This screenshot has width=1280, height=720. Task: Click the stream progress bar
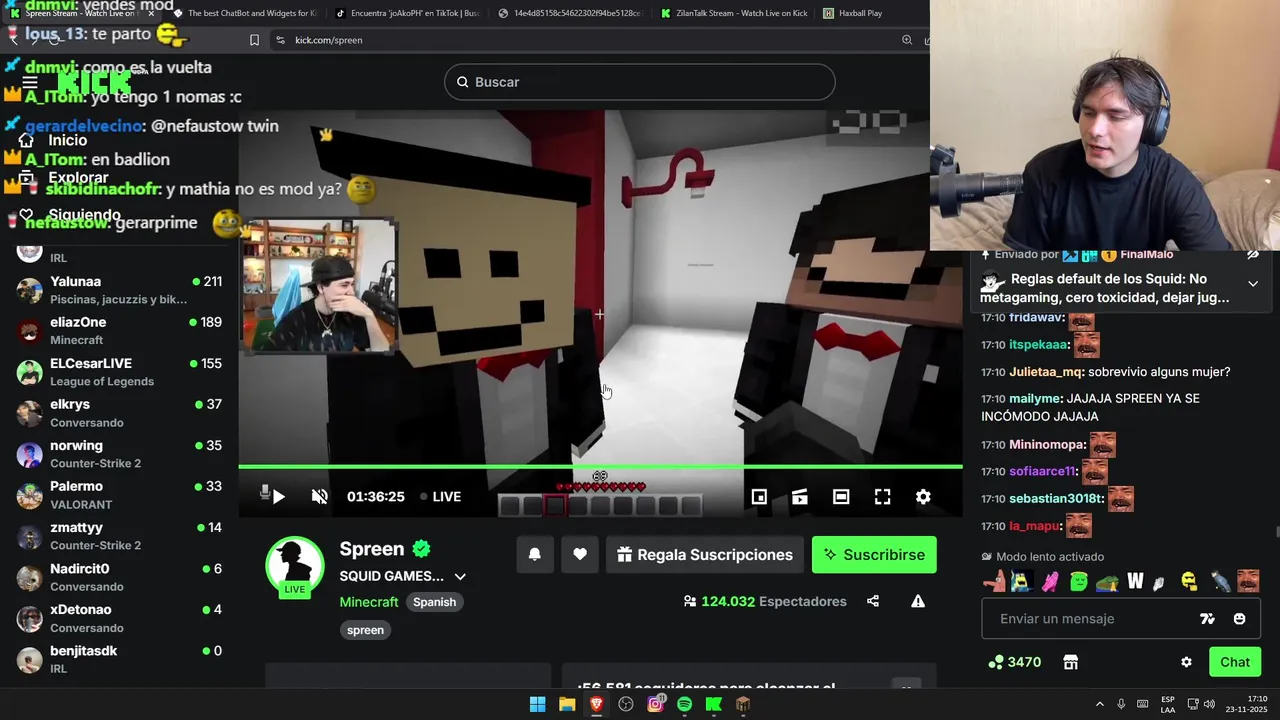pos(600,467)
